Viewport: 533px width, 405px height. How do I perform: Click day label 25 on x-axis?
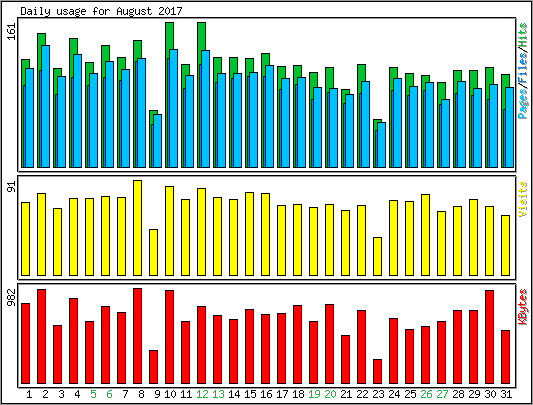tap(410, 394)
